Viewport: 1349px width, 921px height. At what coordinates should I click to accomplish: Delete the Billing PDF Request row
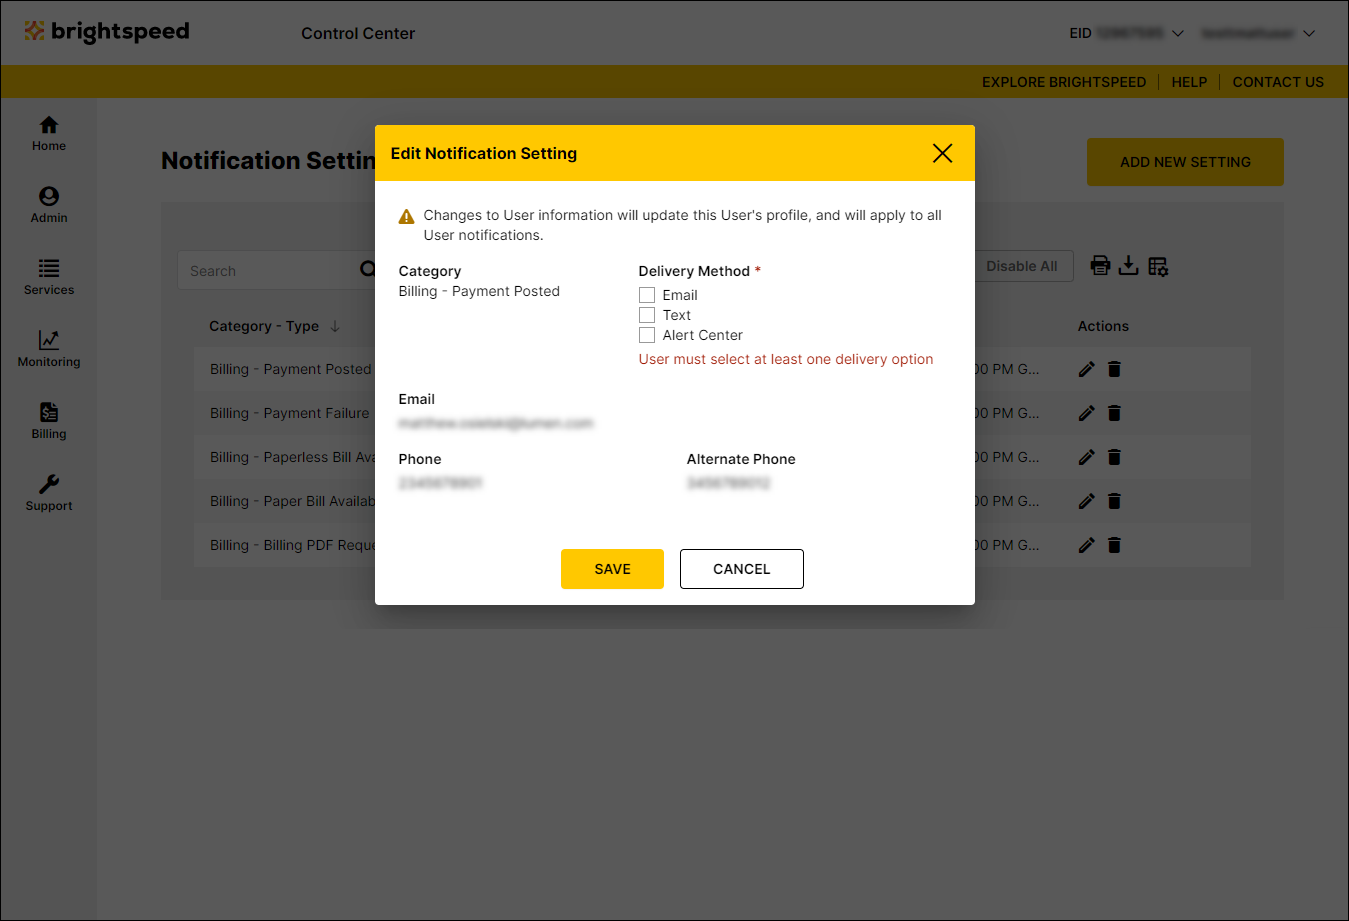(x=1114, y=545)
